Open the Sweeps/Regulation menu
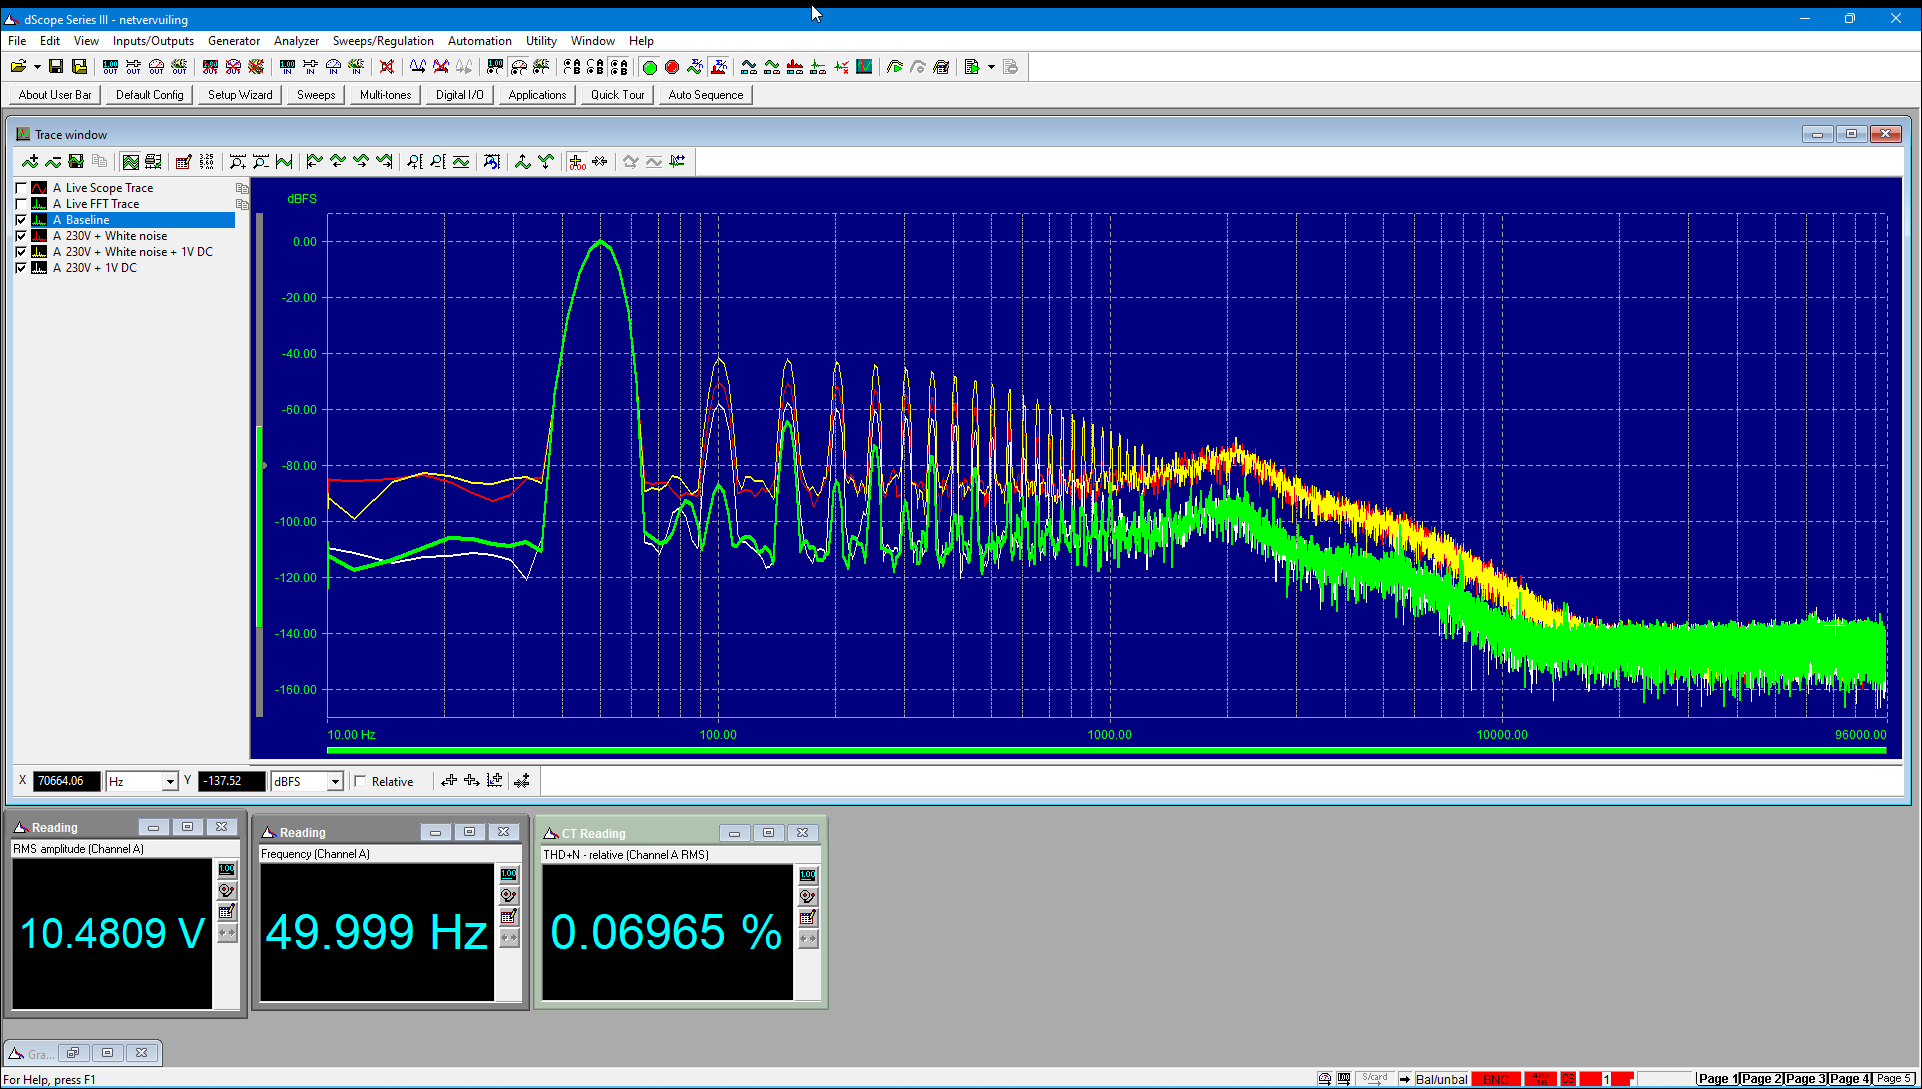 pyautogui.click(x=383, y=41)
